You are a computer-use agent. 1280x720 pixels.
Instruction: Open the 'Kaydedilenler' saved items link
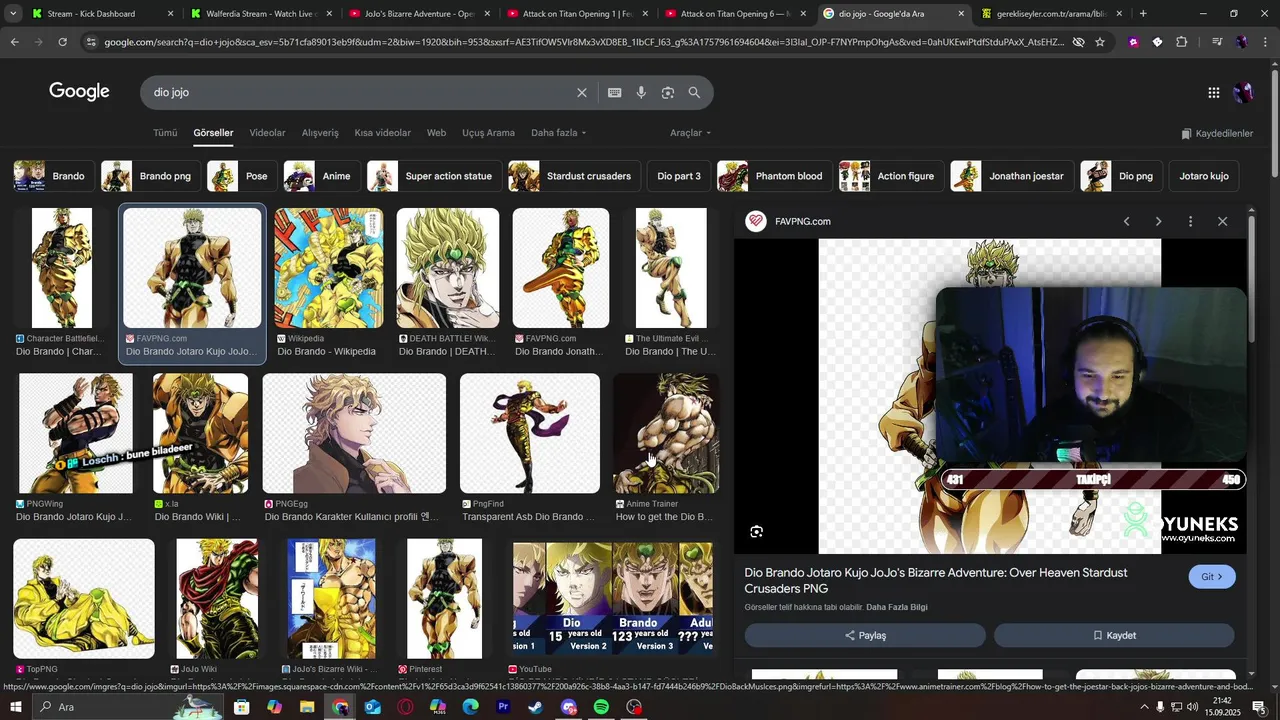tap(1217, 133)
